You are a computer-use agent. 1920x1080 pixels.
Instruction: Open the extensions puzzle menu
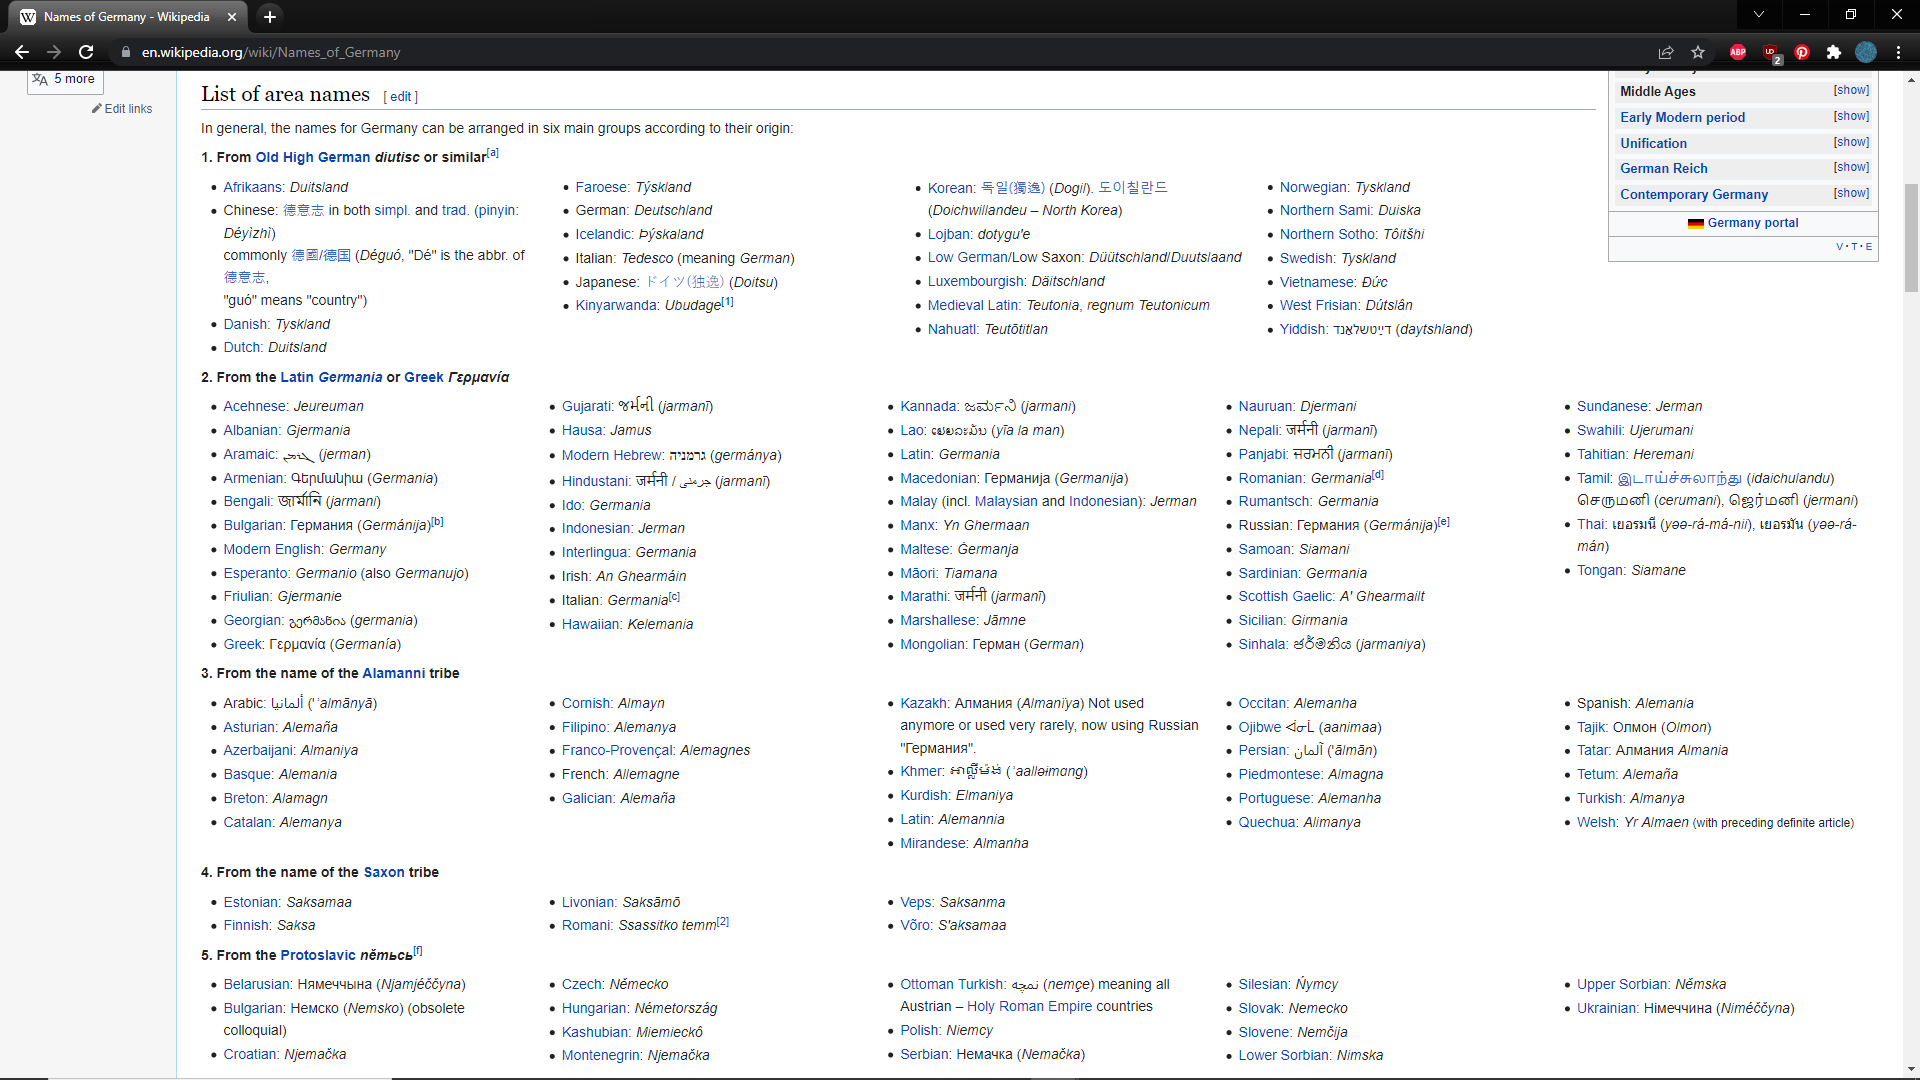[1834, 52]
